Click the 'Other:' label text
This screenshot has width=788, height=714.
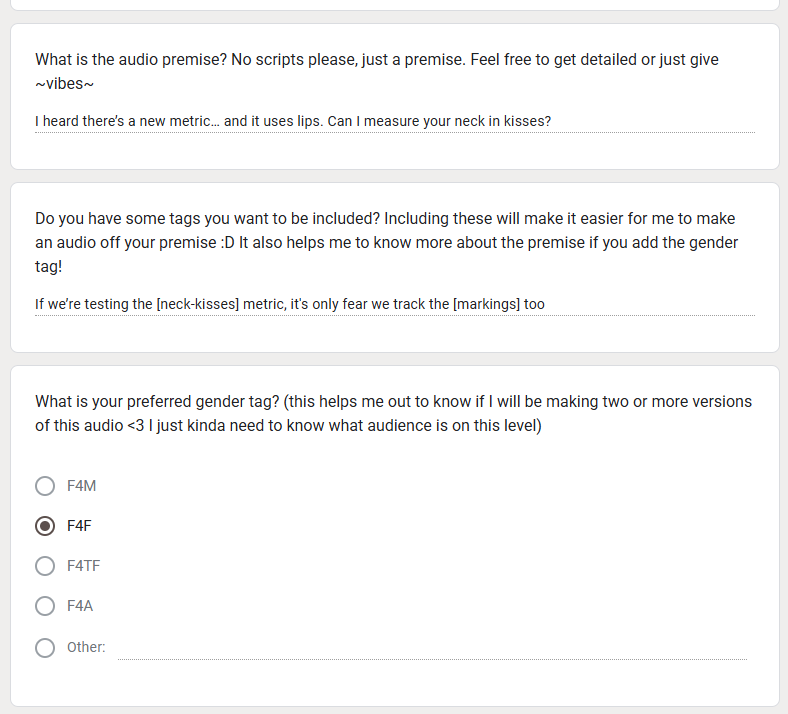[x=86, y=647]
